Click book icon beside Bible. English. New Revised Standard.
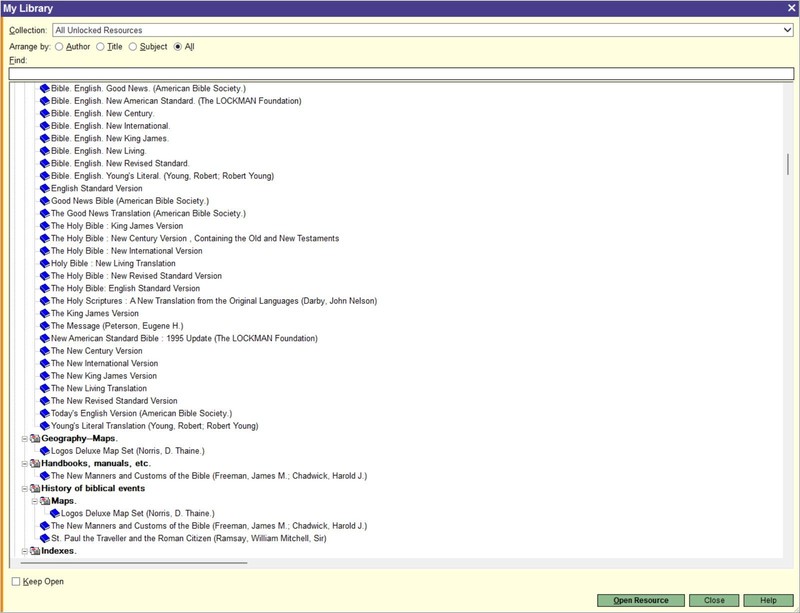This screenshot has width=800, height=613. tap(45, 163)
